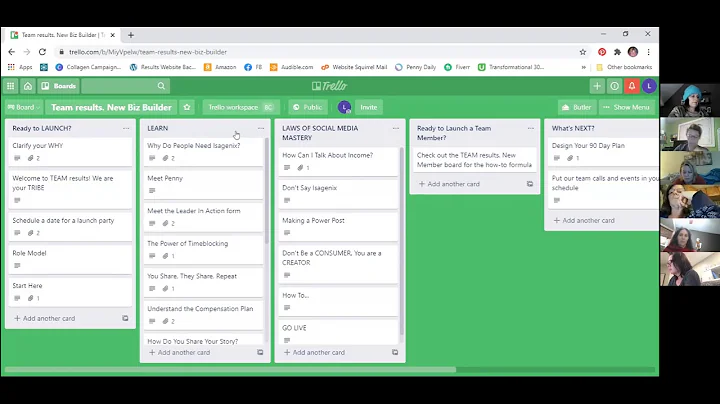This screenshot has width=720, height=404.
Task: Go to Trello home icon
Action: tap(28, 86)
